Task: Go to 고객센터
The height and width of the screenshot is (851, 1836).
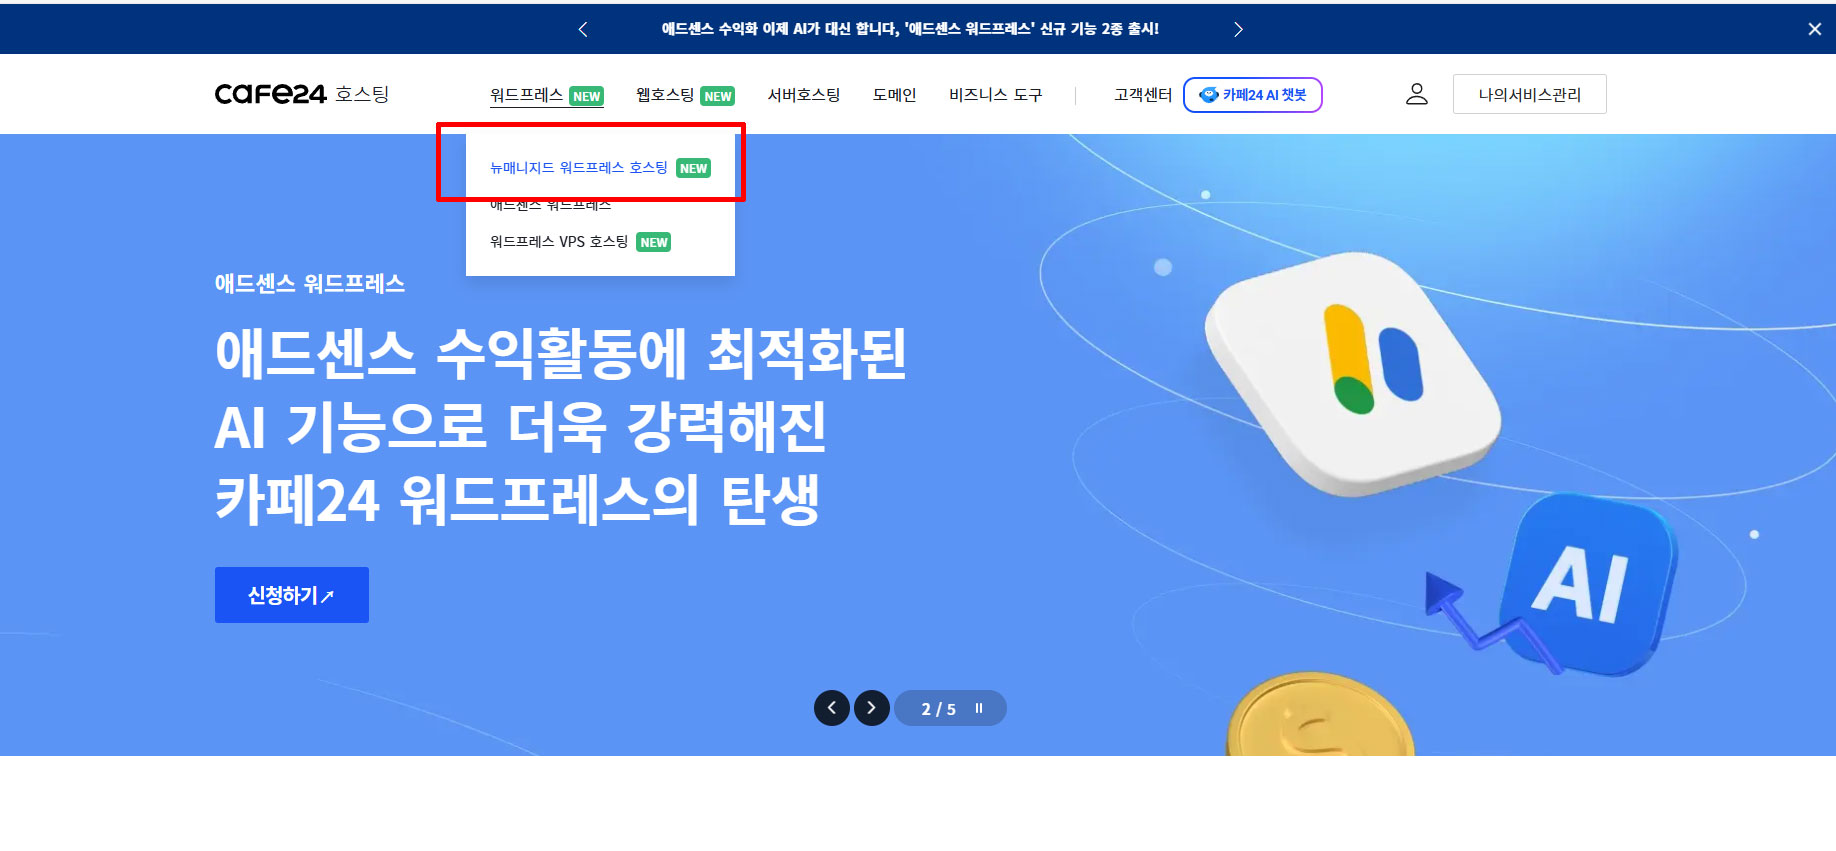Action: [x=1143, y=95]
